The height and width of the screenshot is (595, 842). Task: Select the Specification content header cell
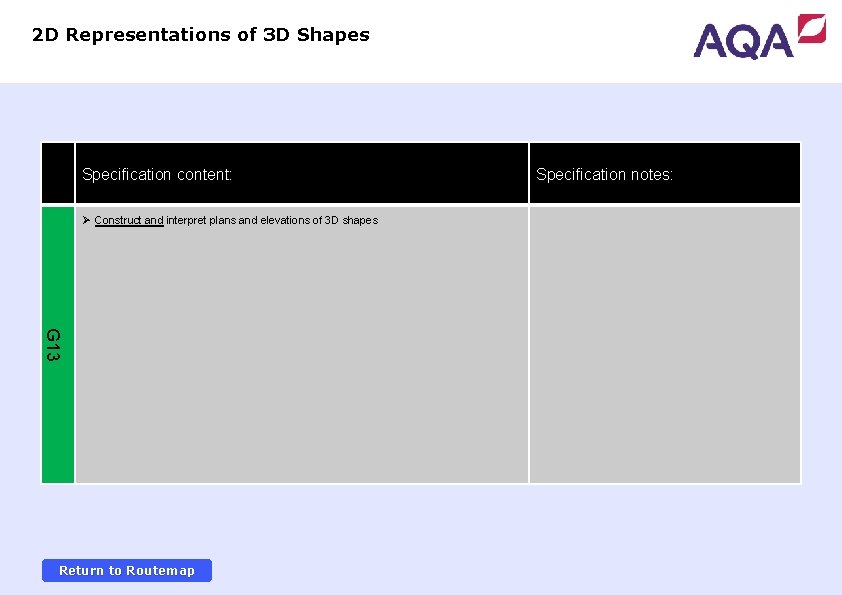[300, 173]
